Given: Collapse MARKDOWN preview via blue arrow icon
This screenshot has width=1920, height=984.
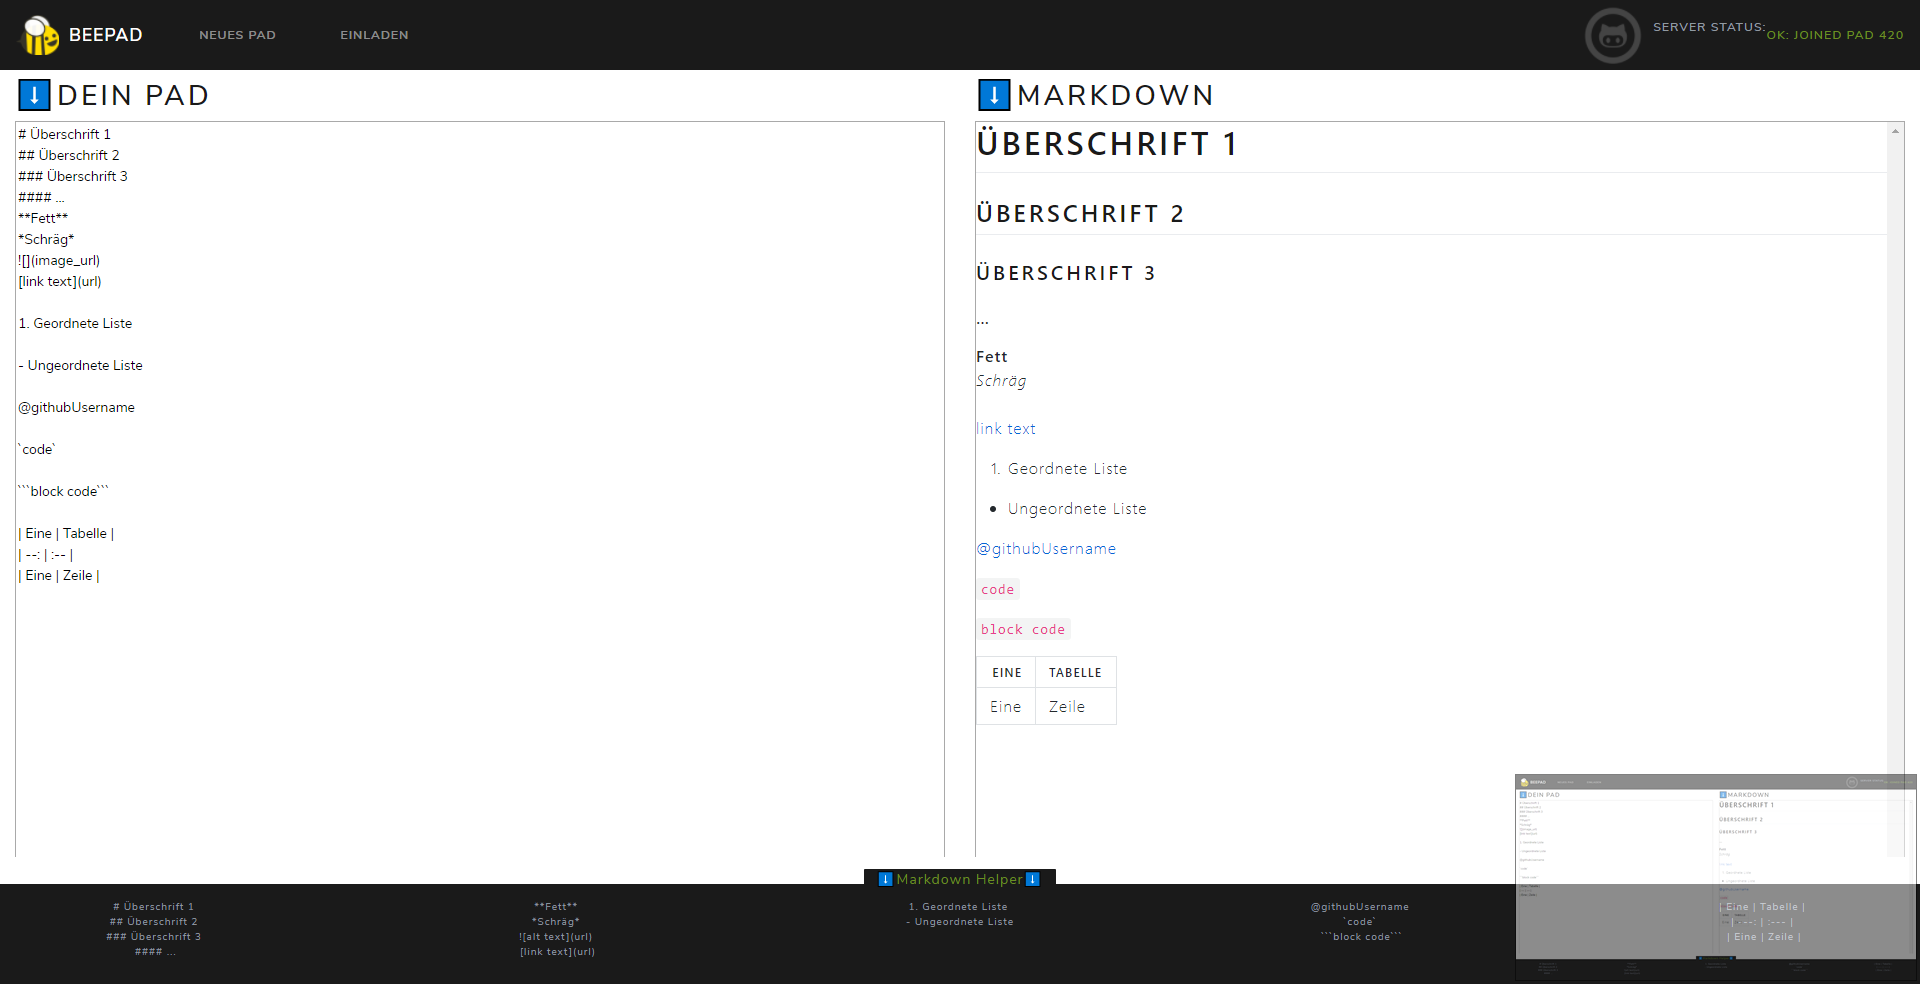Looking at the screenshot, I should 993,95.
